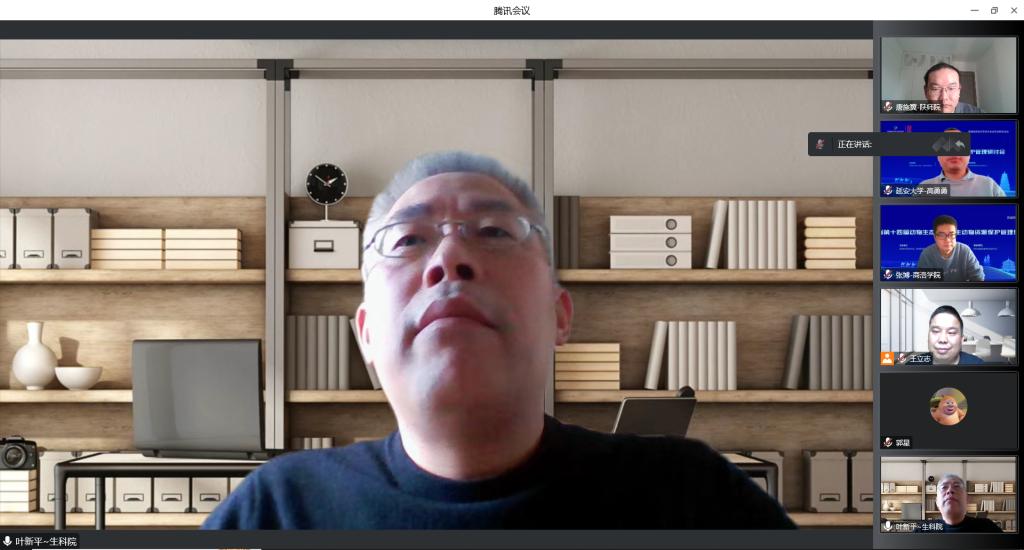Click microphone icon on 叶新平 thumbnail
The height and width of the screenshot is (550, 1024).
point(888,526)
